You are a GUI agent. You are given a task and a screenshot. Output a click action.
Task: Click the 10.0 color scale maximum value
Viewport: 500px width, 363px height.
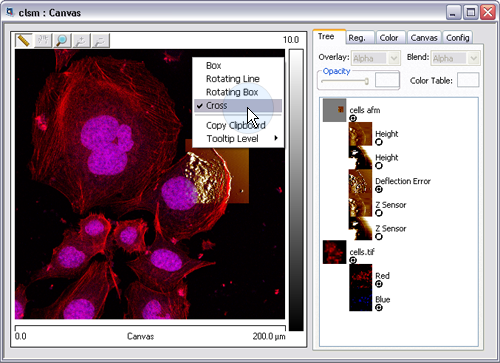[x=291, y=40]
